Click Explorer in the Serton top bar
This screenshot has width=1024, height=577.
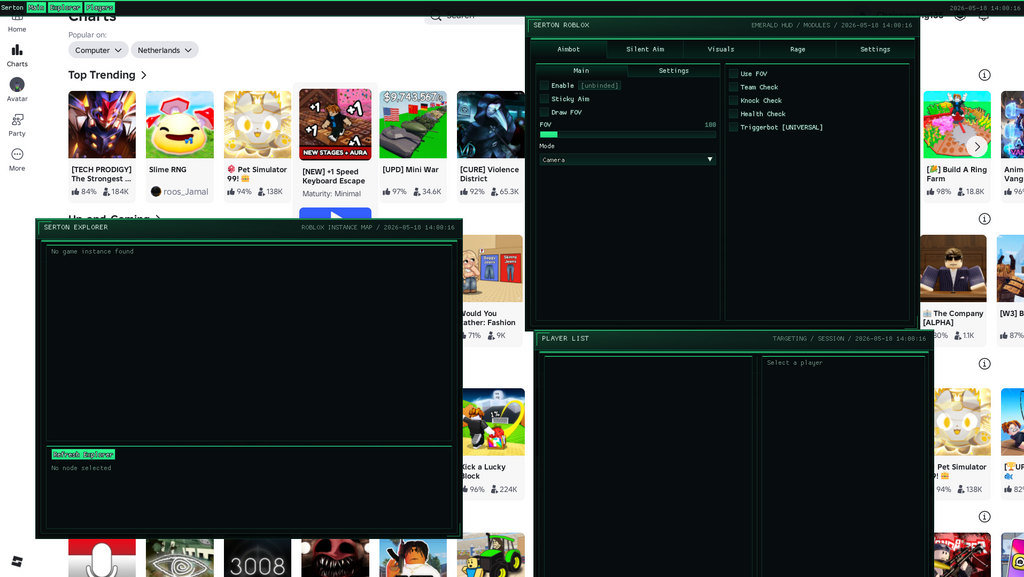point(65,7)
